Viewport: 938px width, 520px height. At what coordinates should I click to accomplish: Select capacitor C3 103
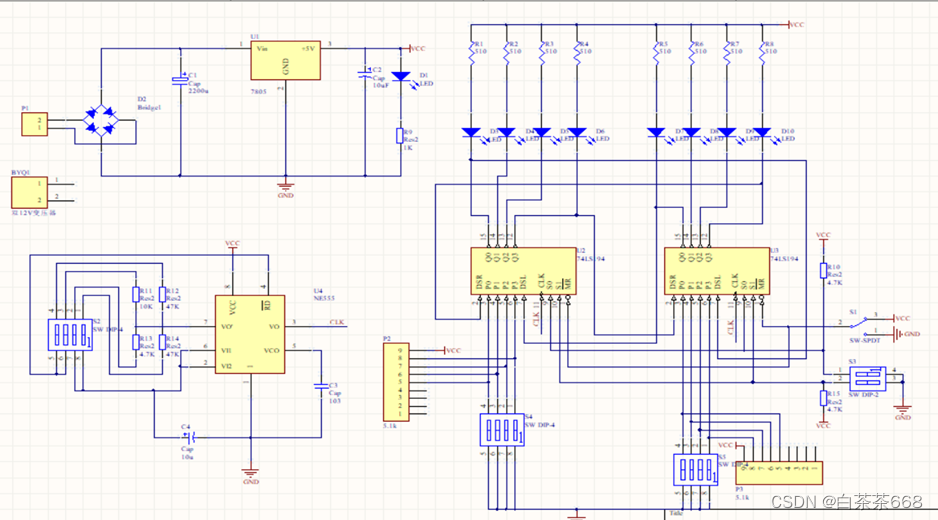click(x=321, y=387)
